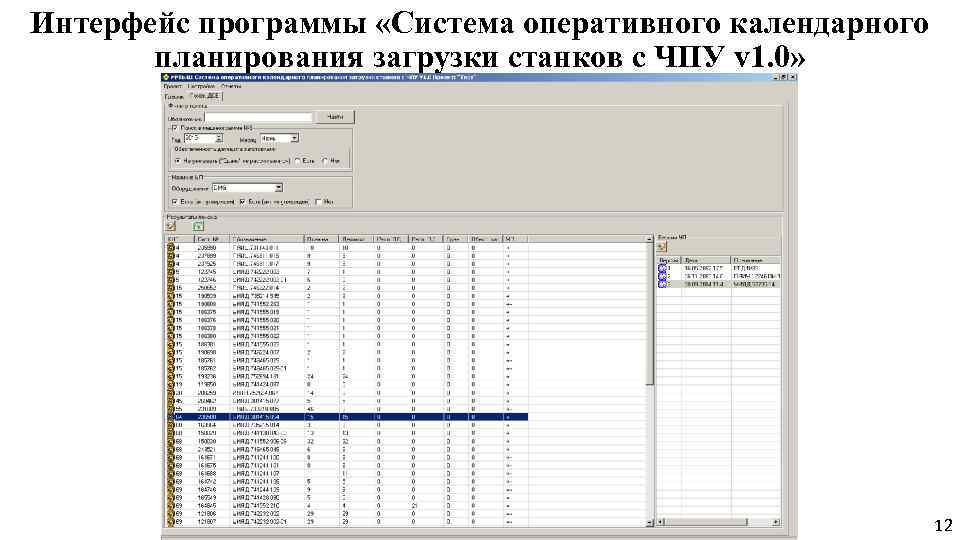
Task: Select the 'Не учитывать' radio button
Action: [178, 161]
